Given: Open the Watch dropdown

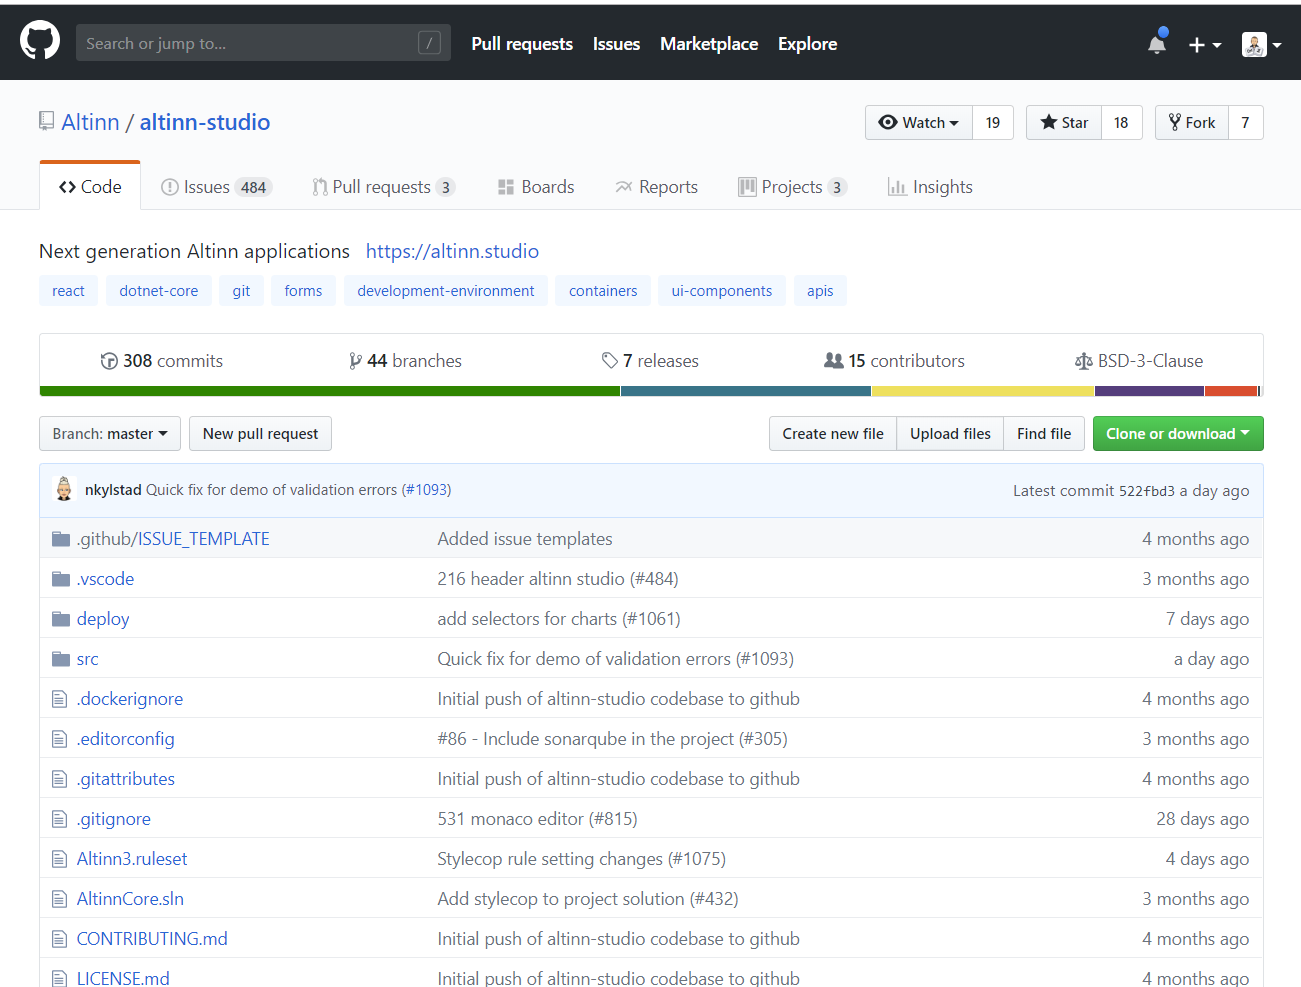Looking at the screenshot, I should 919,122.
